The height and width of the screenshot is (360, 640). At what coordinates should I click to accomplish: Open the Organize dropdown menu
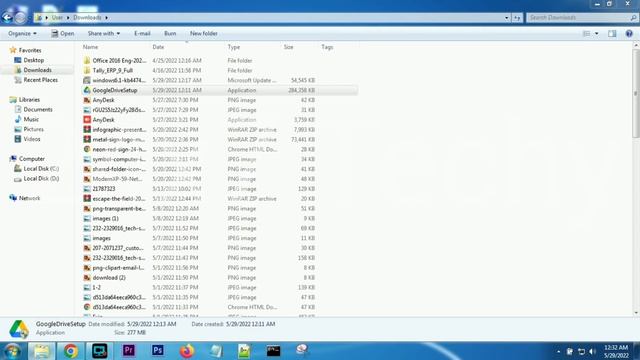22,33
